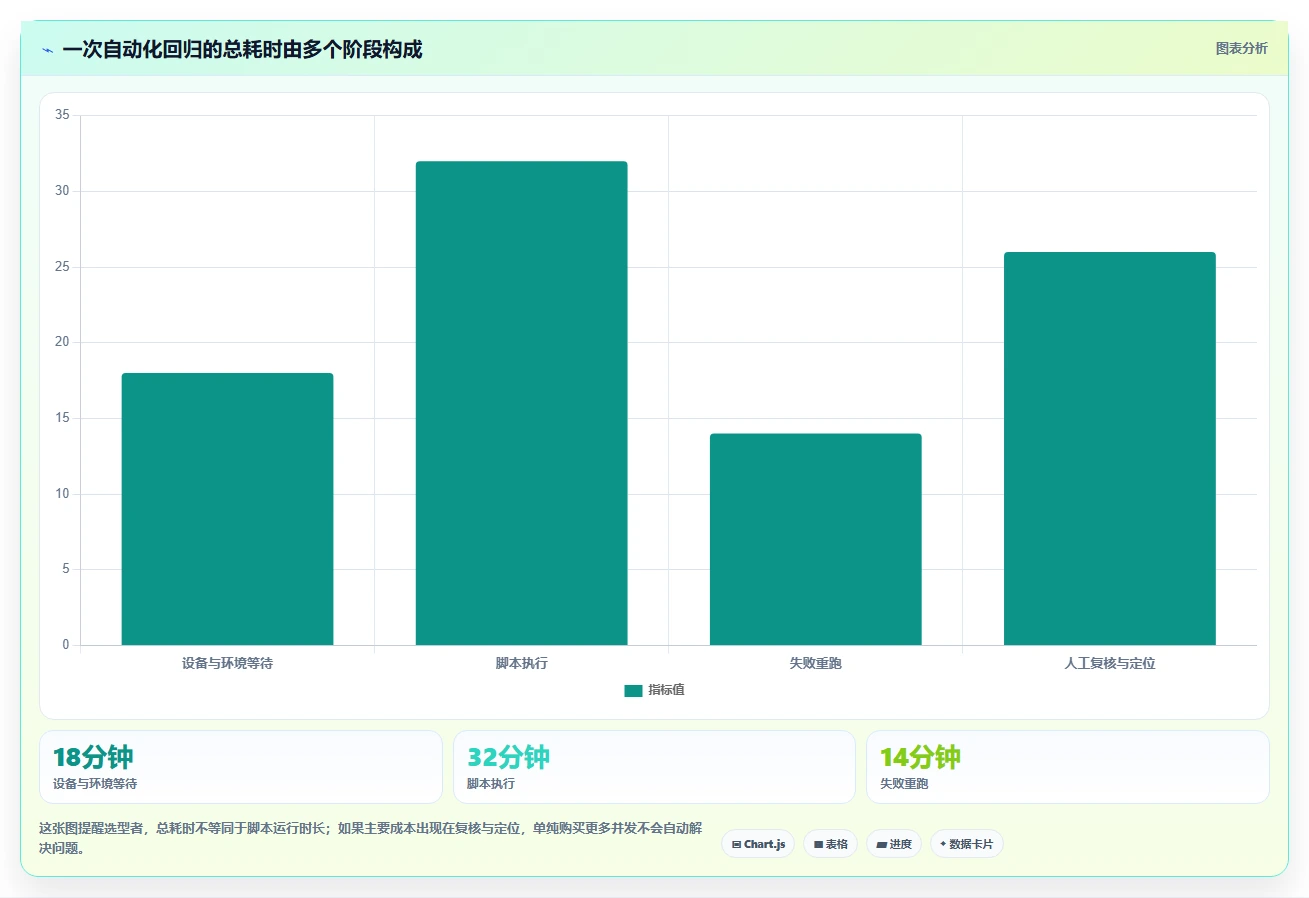
Task: Click the chart title 一次自动化回归的总耗时由多个阶段构成
Action: click(242, 49)
